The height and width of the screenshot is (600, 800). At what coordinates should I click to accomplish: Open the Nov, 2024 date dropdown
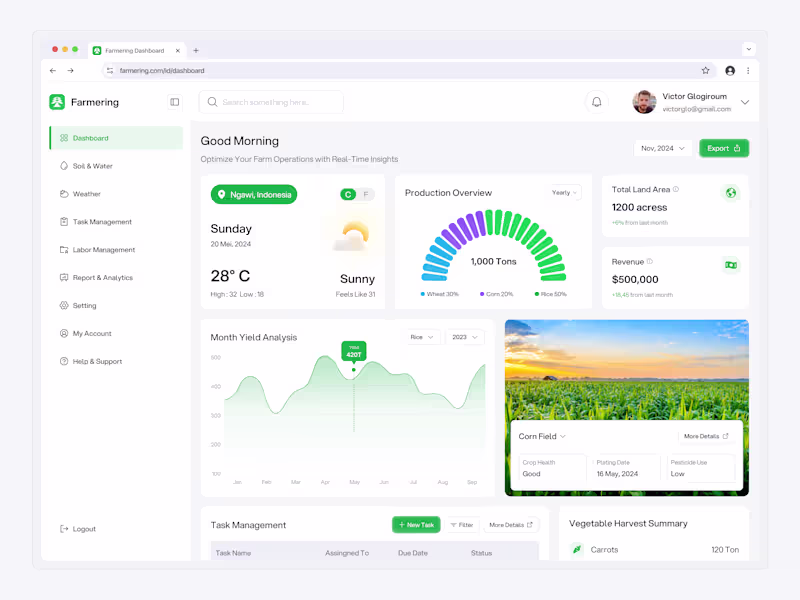point(663,148)
